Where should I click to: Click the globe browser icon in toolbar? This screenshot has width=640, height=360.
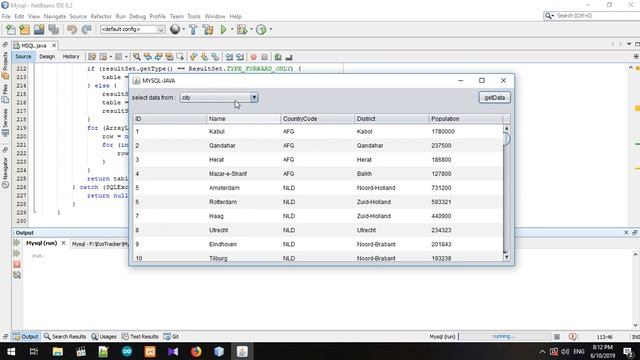175,29
